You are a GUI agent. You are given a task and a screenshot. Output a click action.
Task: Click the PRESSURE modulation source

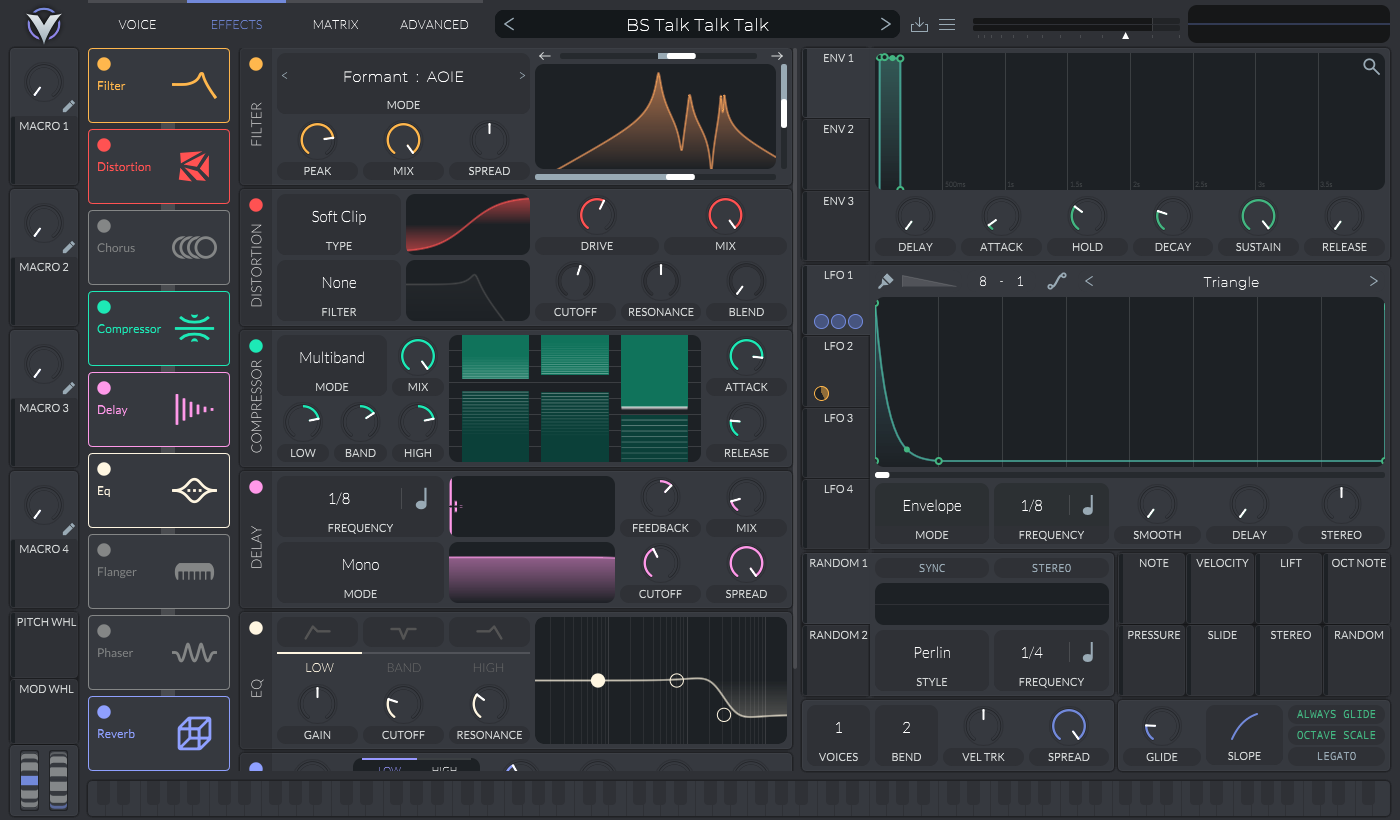coord(1154,661)
